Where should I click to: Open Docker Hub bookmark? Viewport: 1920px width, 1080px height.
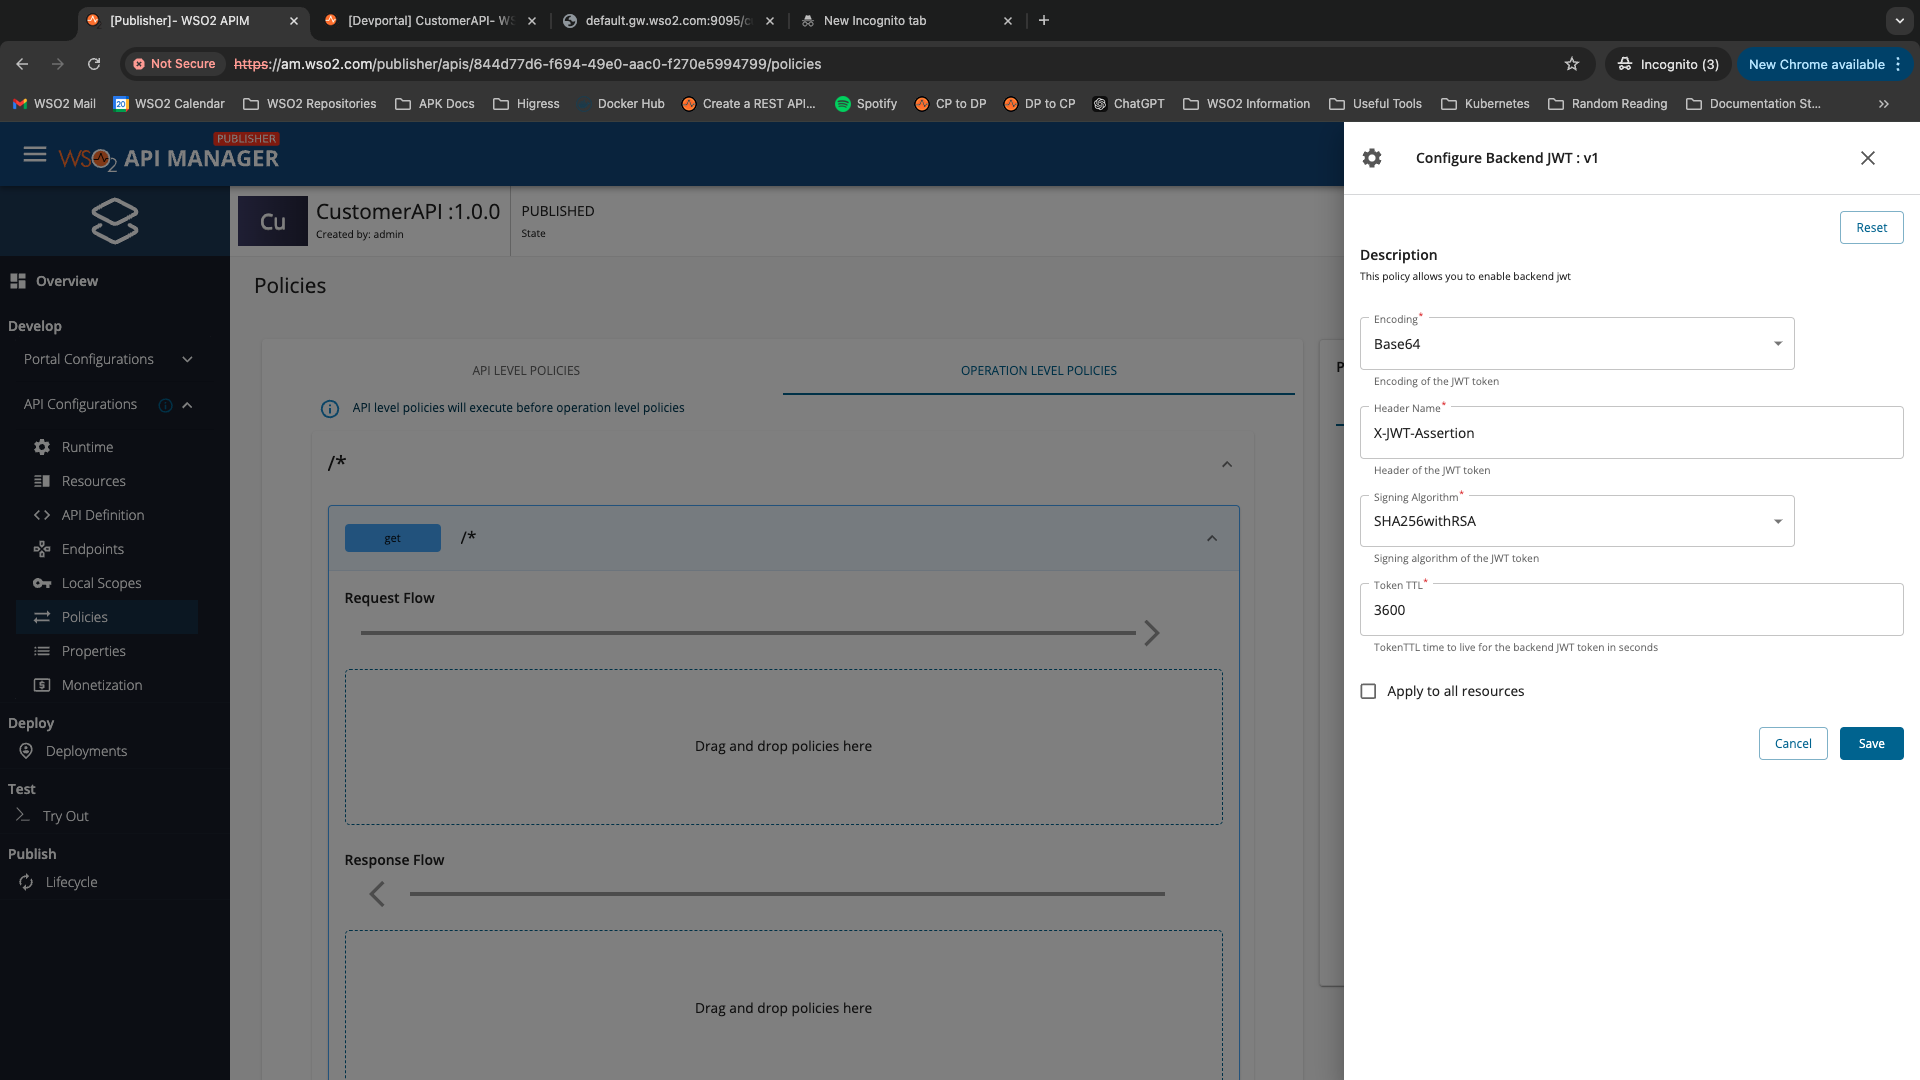622,104
